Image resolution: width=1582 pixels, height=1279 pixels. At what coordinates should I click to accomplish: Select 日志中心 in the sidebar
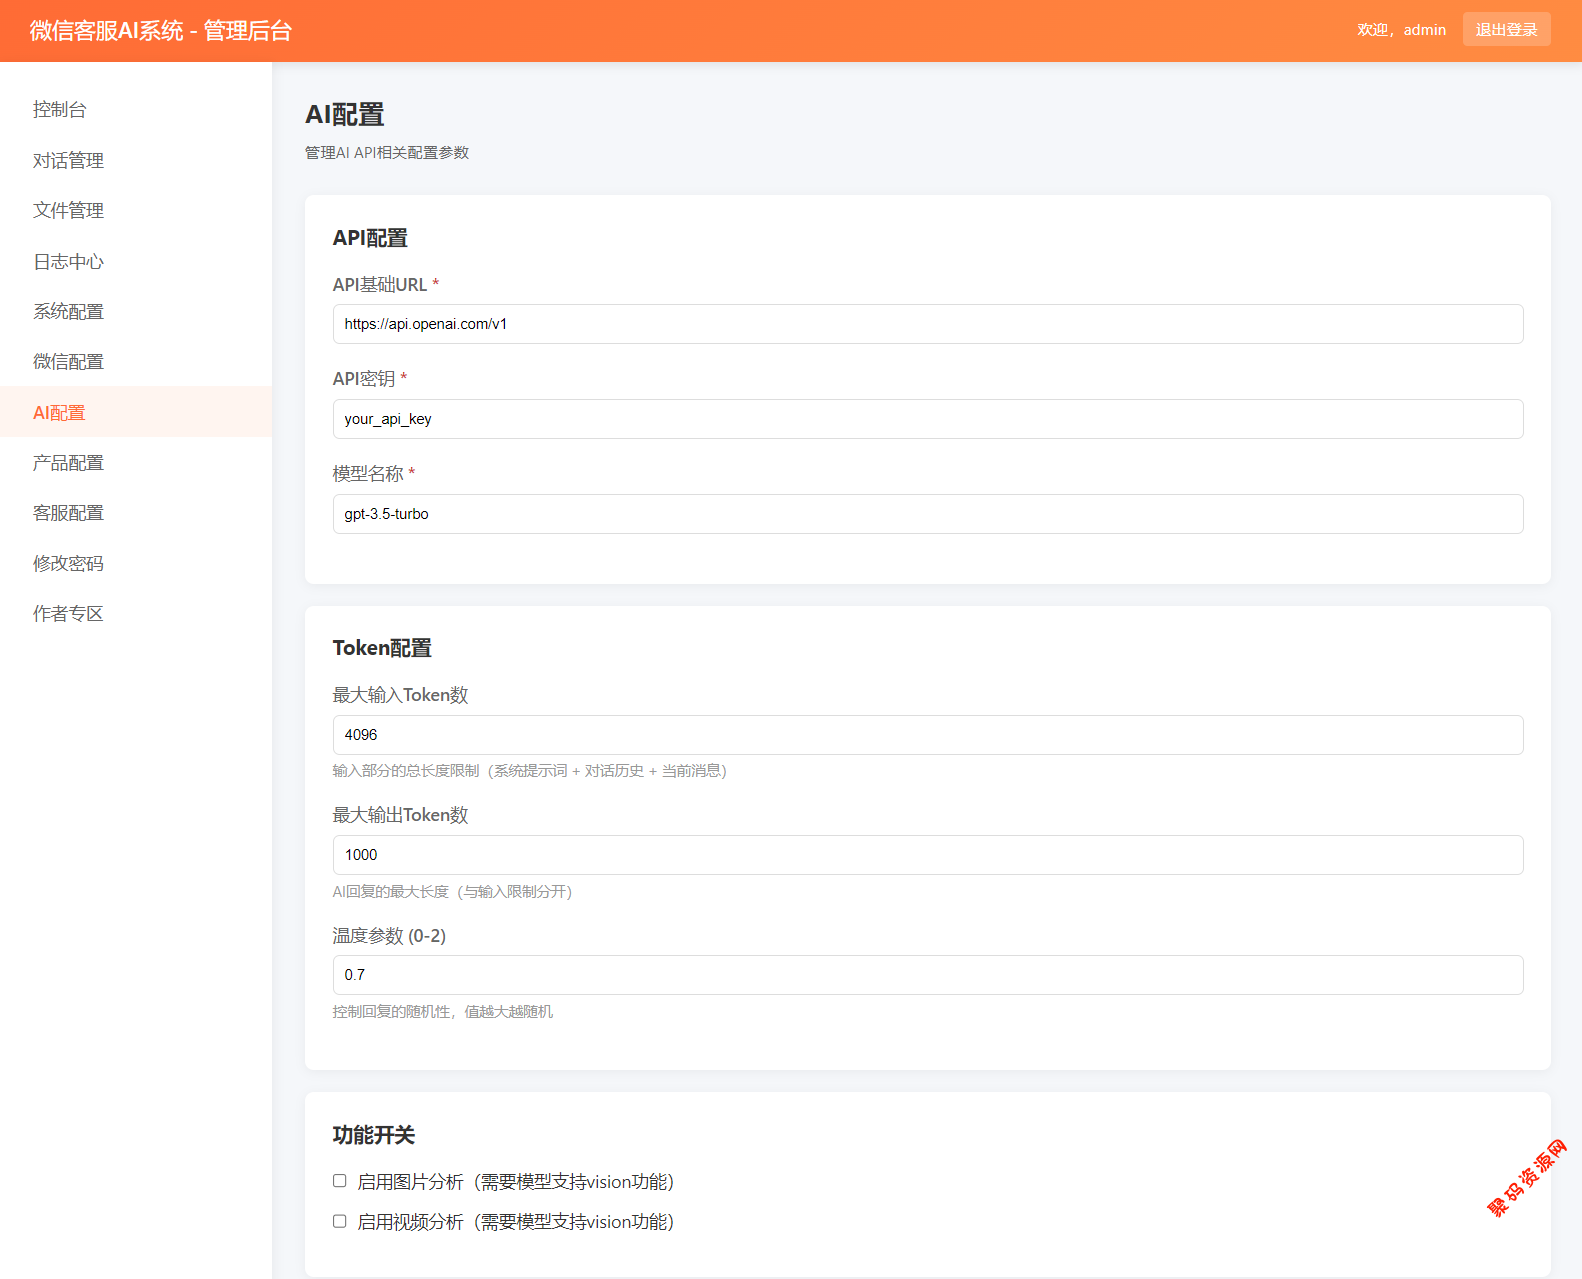click(x=68, y=261)
